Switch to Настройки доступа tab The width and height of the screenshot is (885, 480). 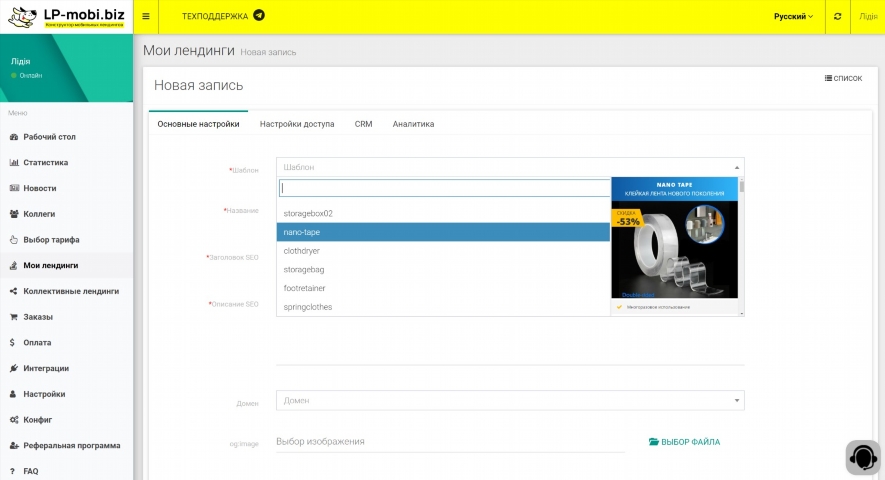pos(297,124)
